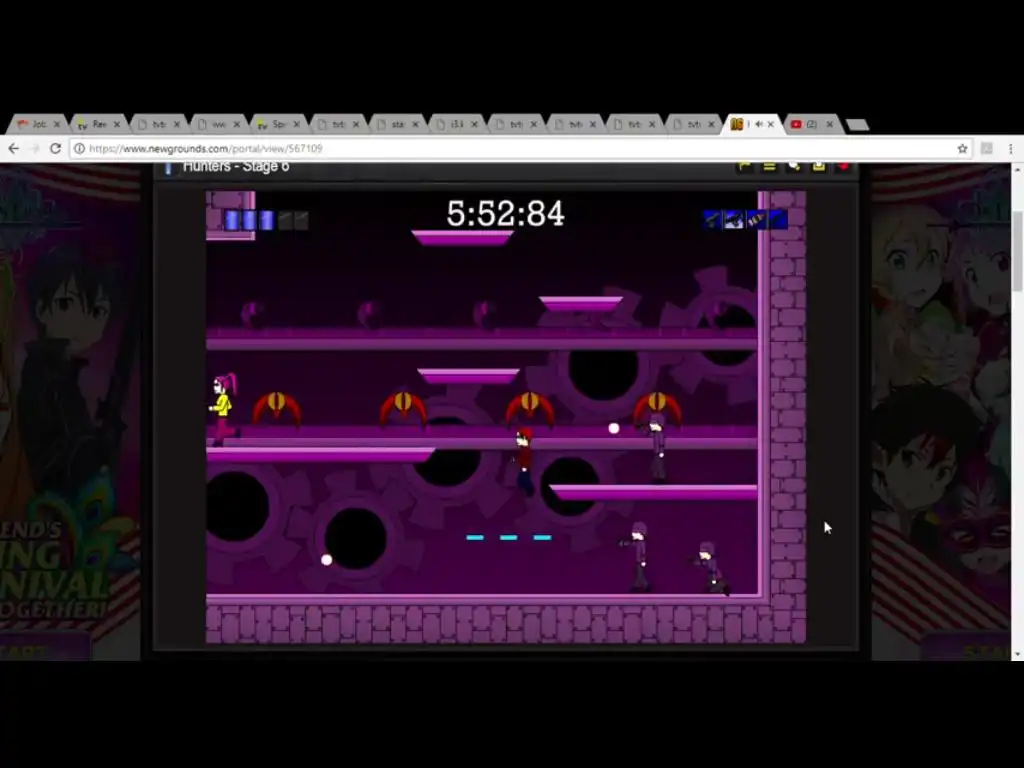Open a new browser tab
Image resolution: width=1024 pixels, height=768 pixels.
click(857, 125)
